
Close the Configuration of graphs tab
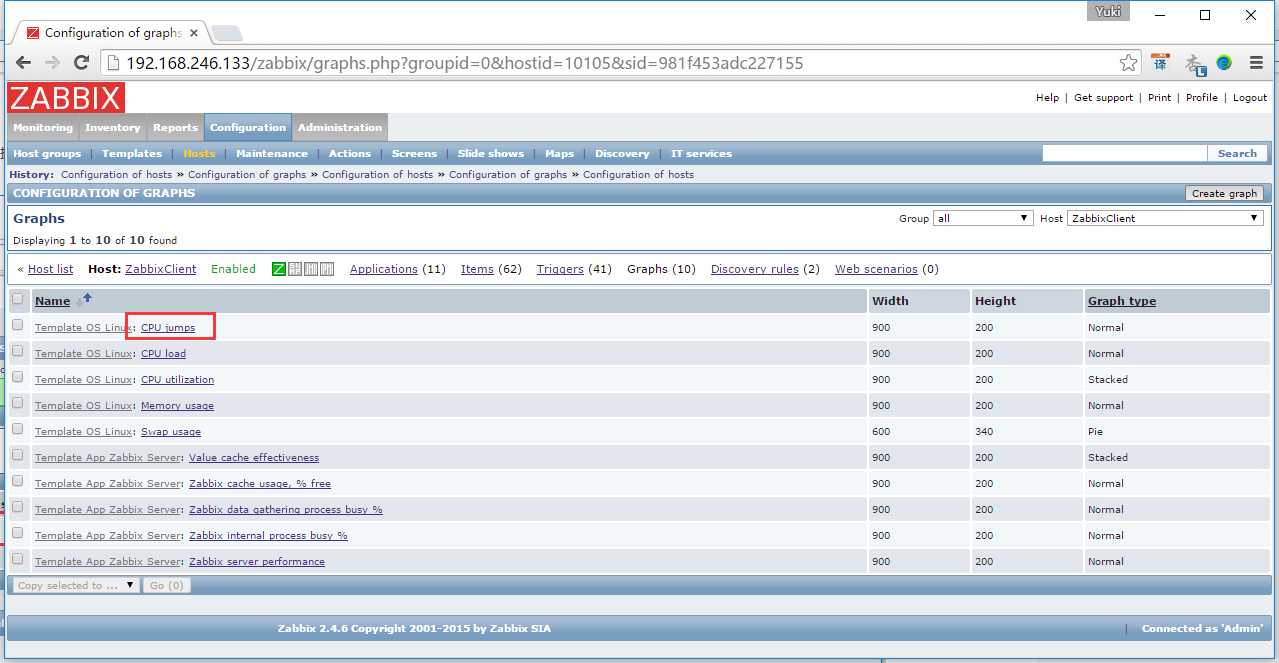click(194, 33)
